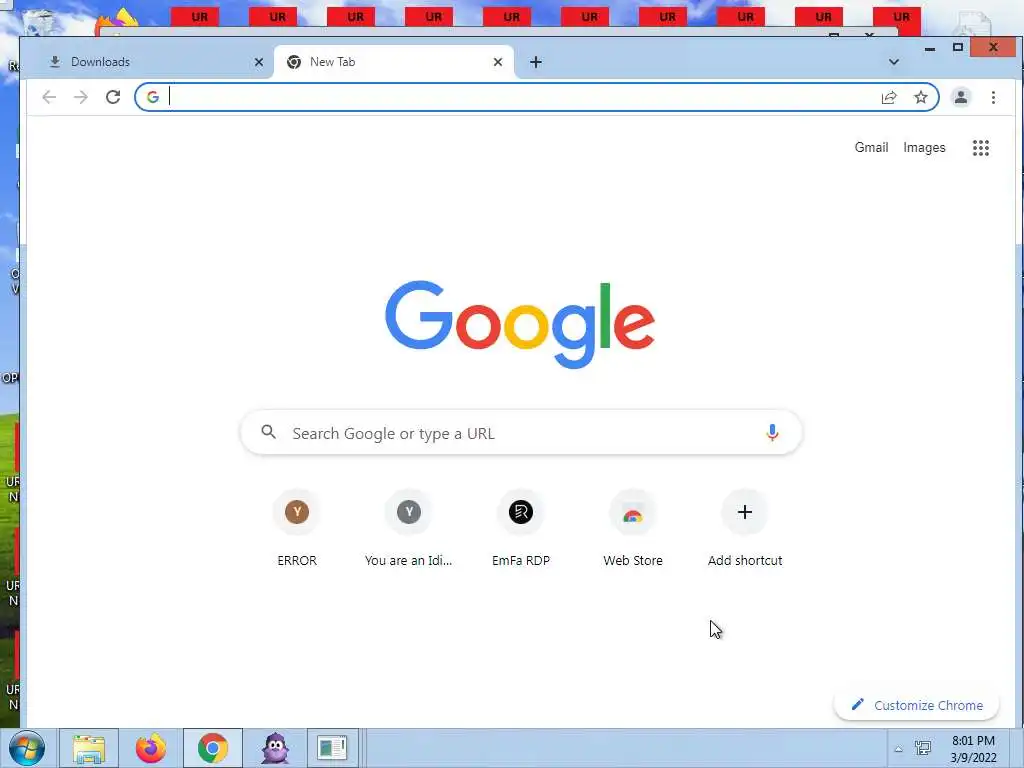Open the Web Store shortcut
The width and height of the screenshot is (1024, 768).
(633, 528)
